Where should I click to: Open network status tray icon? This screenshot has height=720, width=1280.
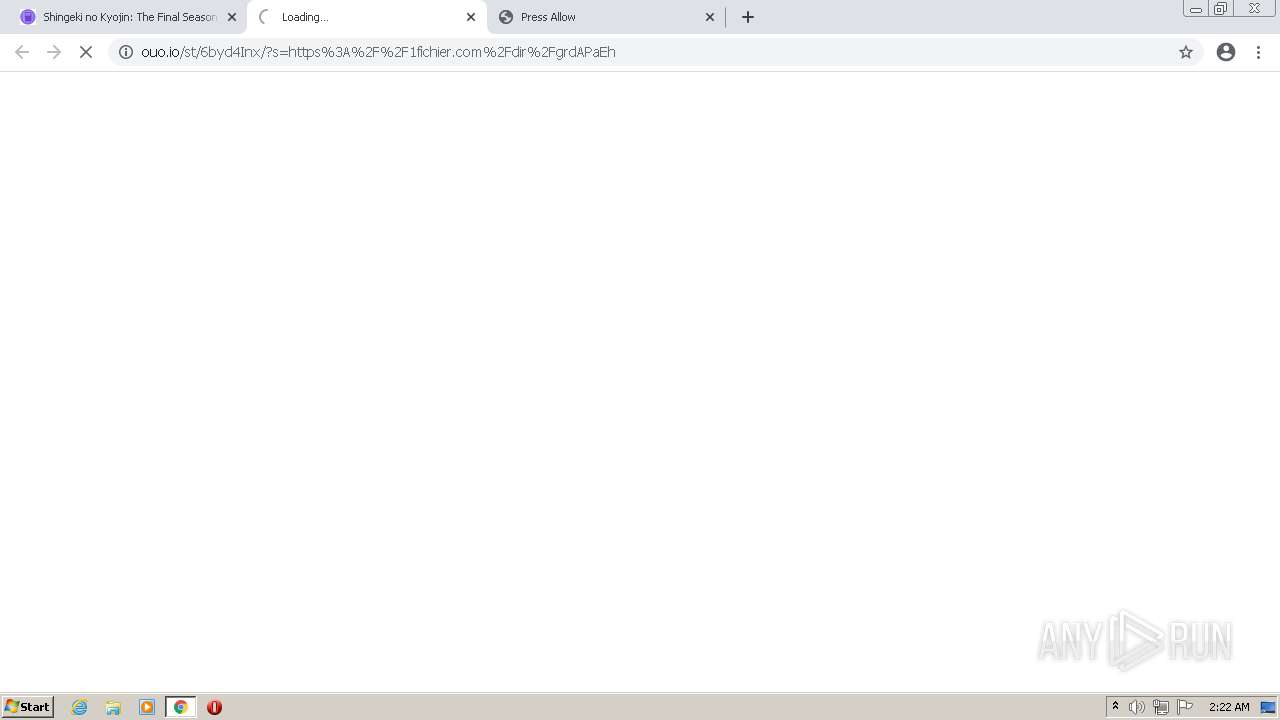point(1161,707)
